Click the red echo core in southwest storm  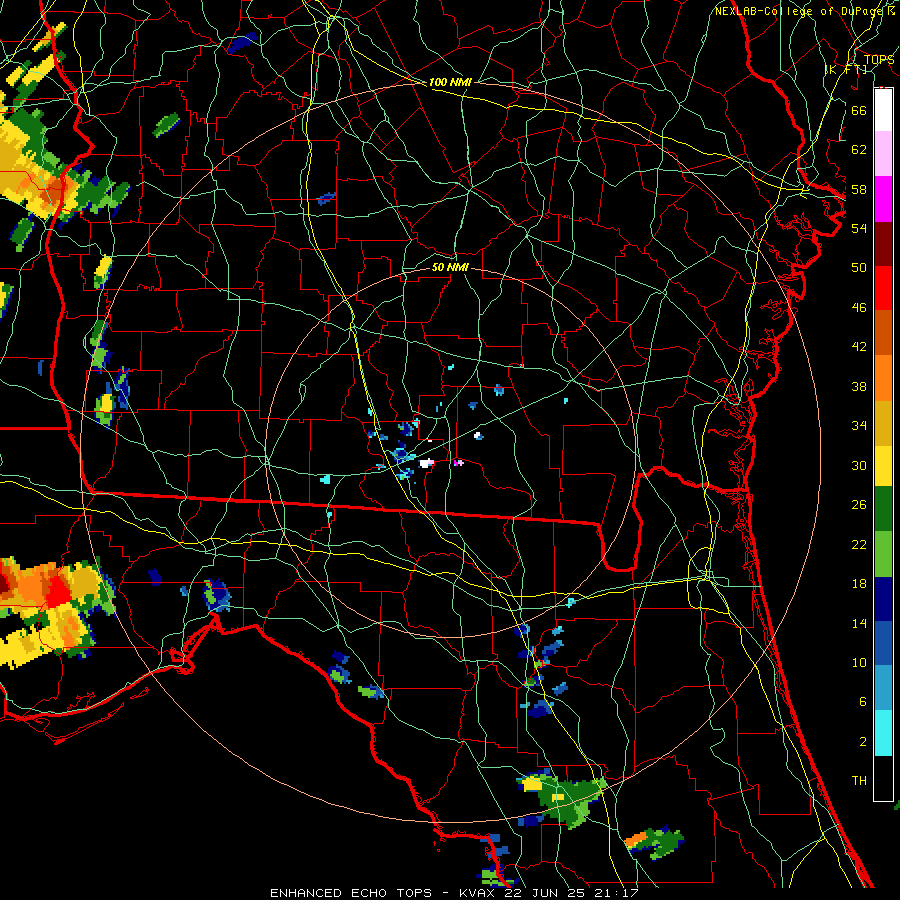pyautogui.click(x=58, y=591)
